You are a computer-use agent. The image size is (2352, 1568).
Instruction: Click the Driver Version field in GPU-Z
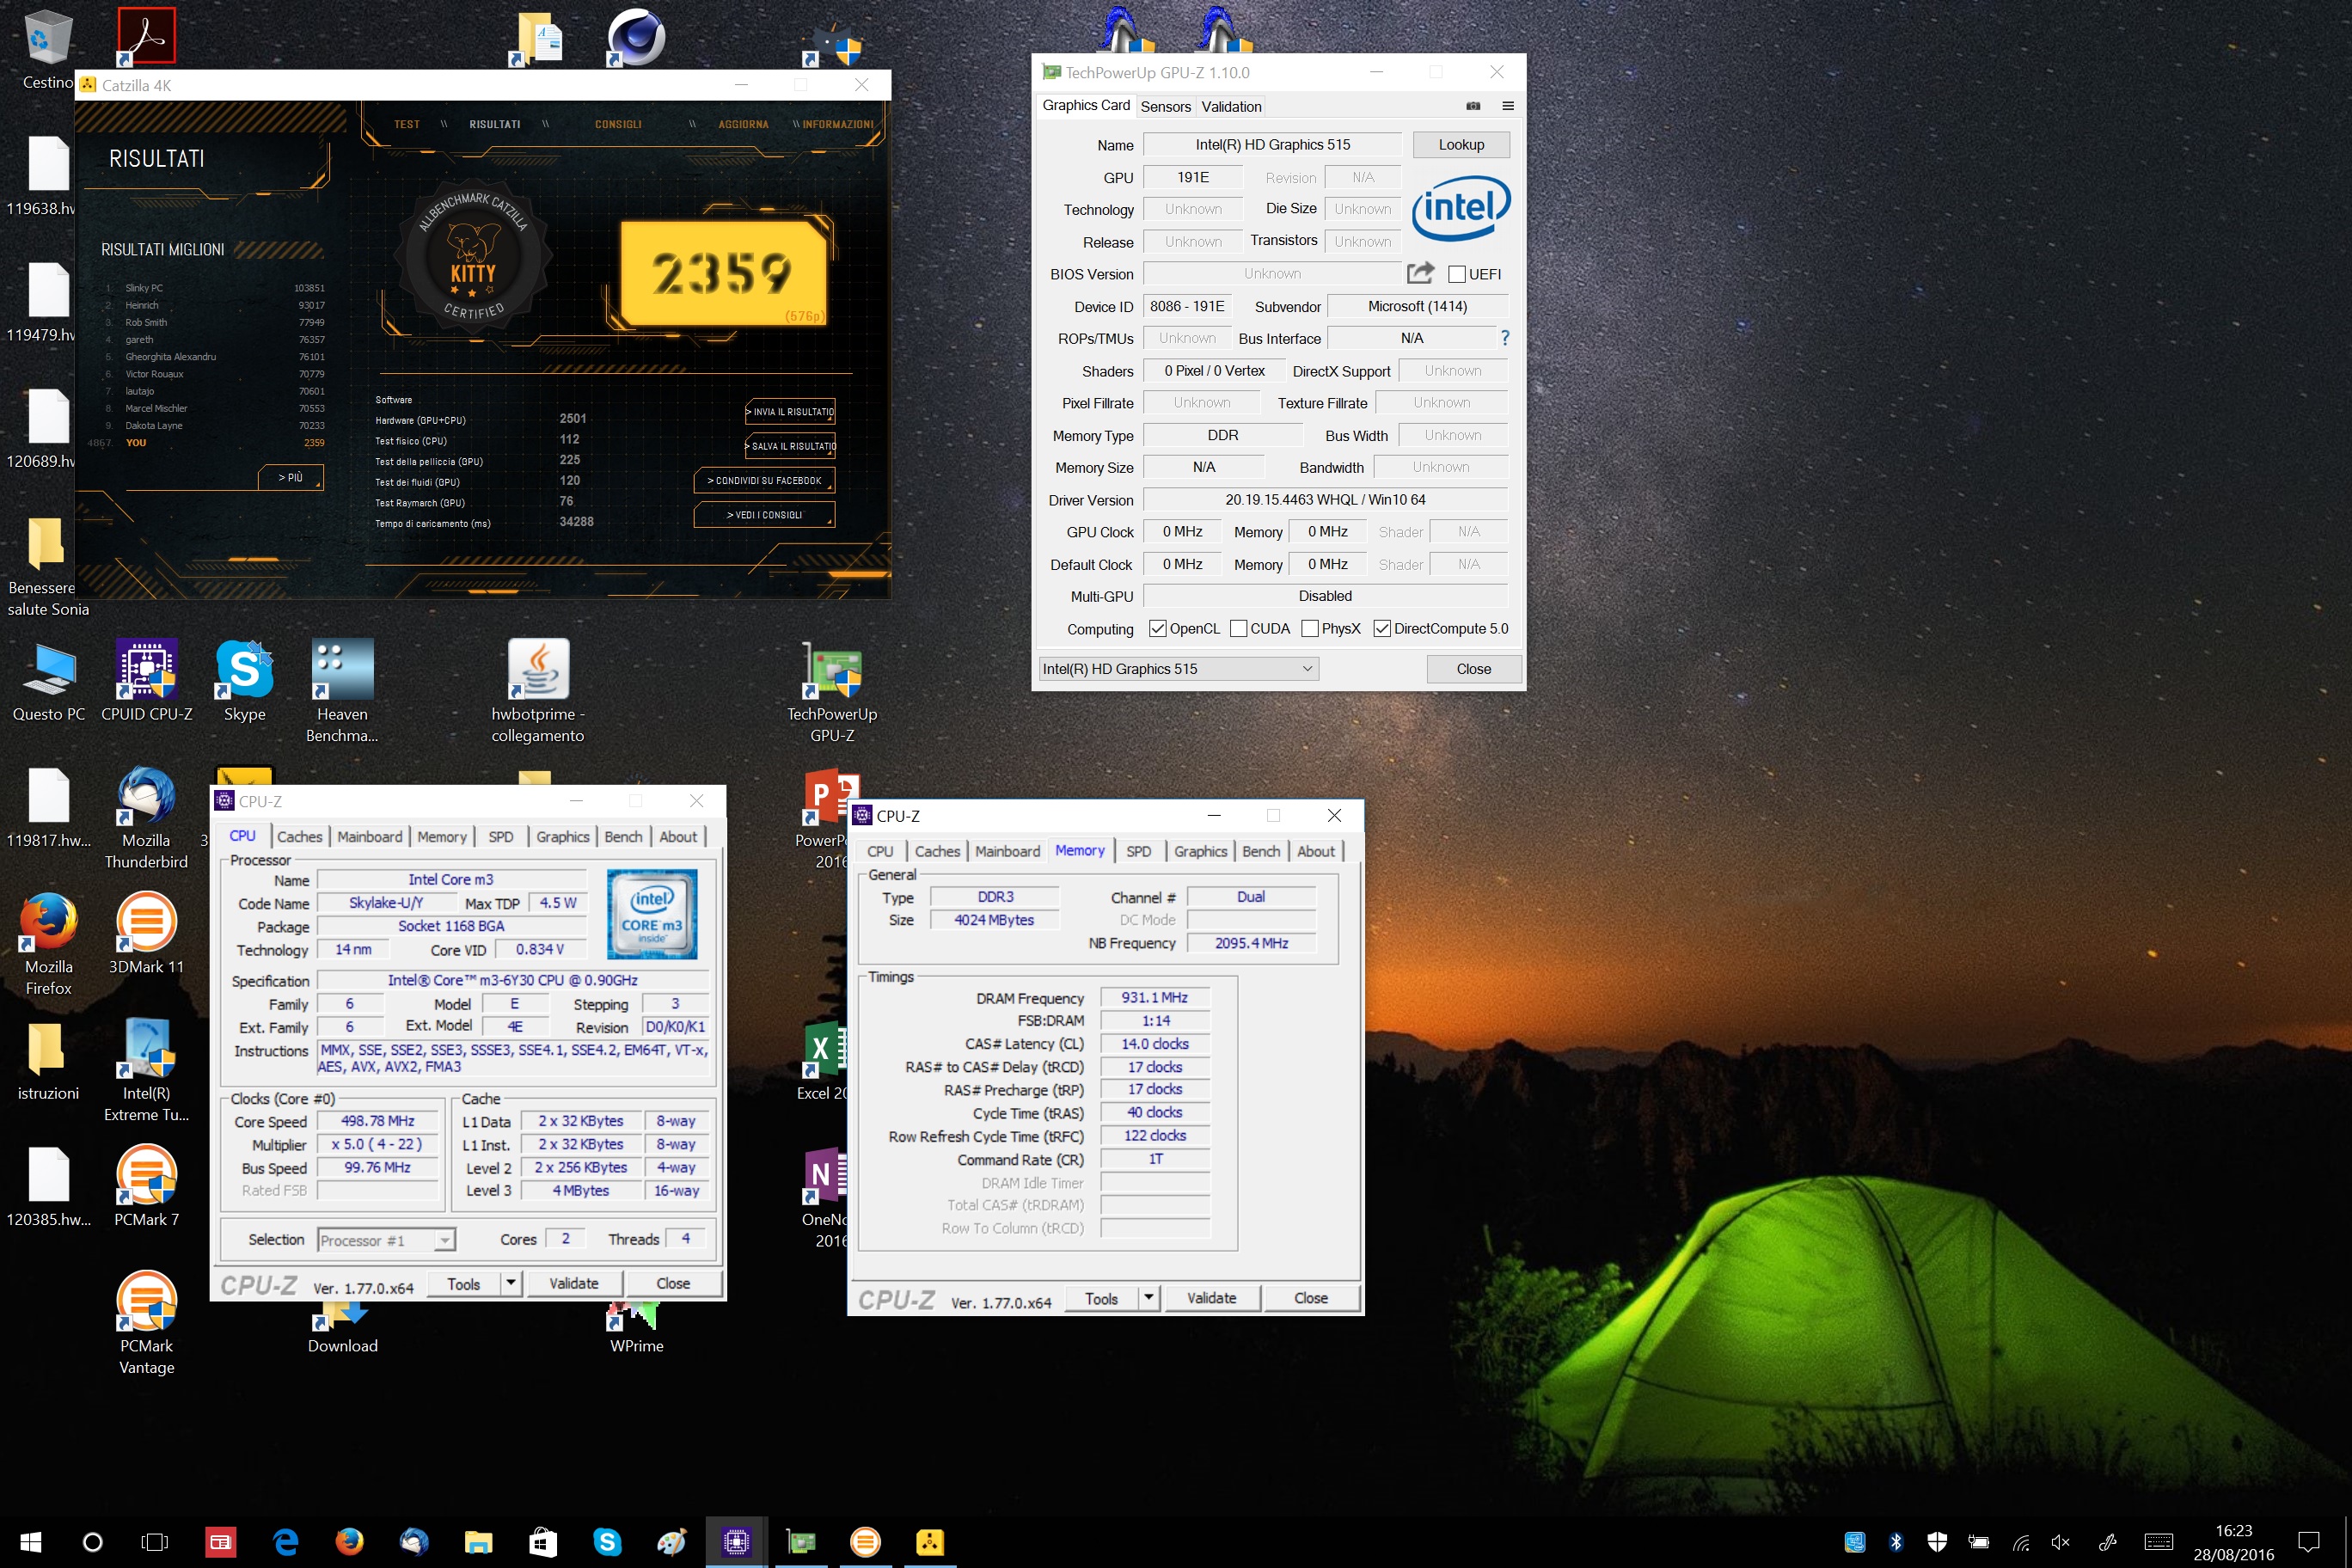(x=1325, y=499)
